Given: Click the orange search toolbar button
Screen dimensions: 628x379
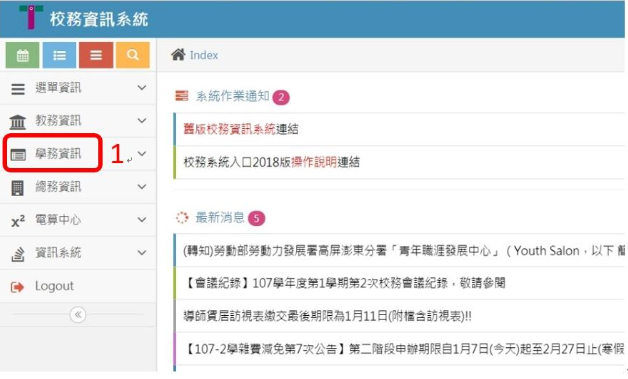Looking at the screenshot, I should (133, 55).
